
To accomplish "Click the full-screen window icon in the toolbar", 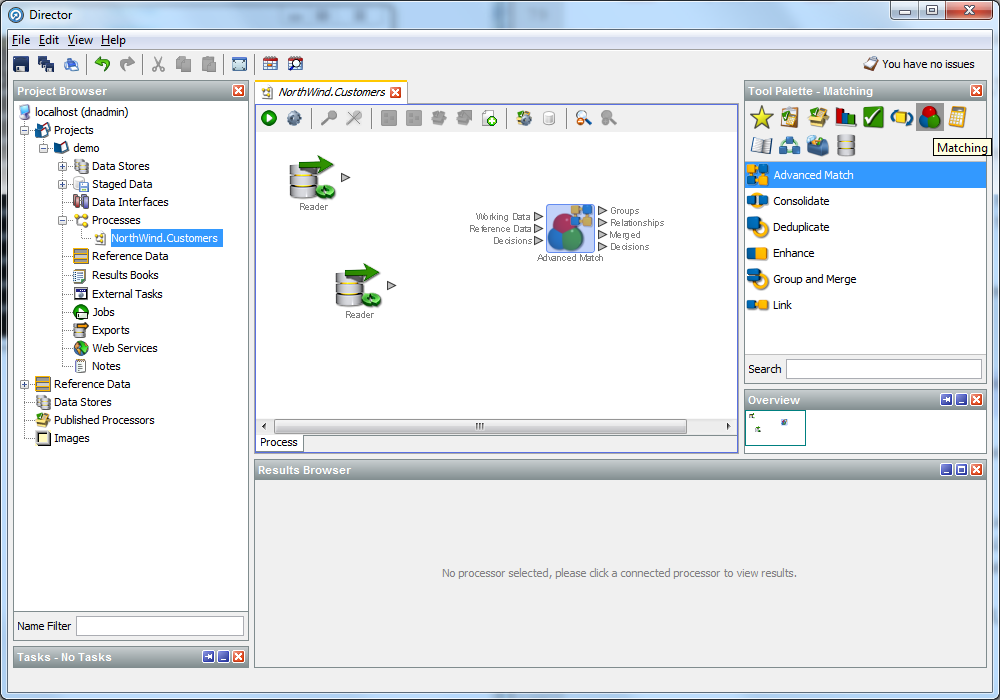I will [x=239, y=64].
